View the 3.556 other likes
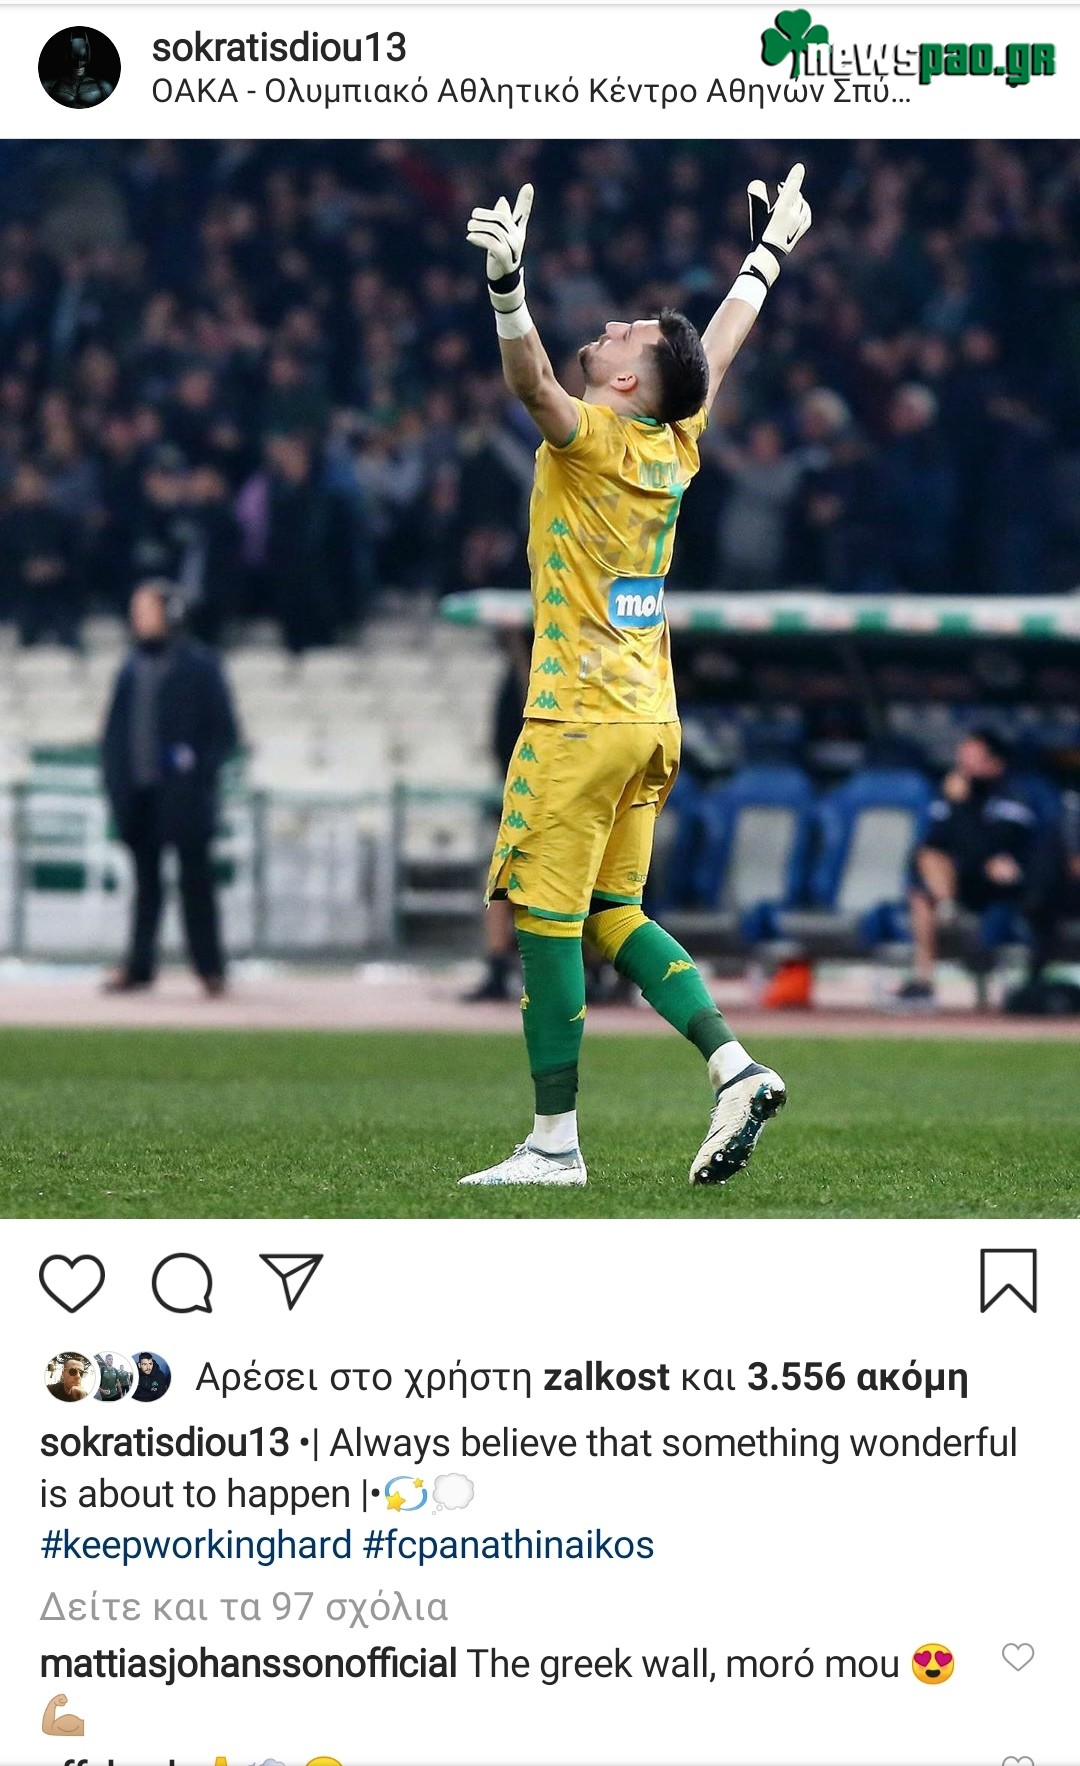The image size is (1080, 1766). point(858,1377)
